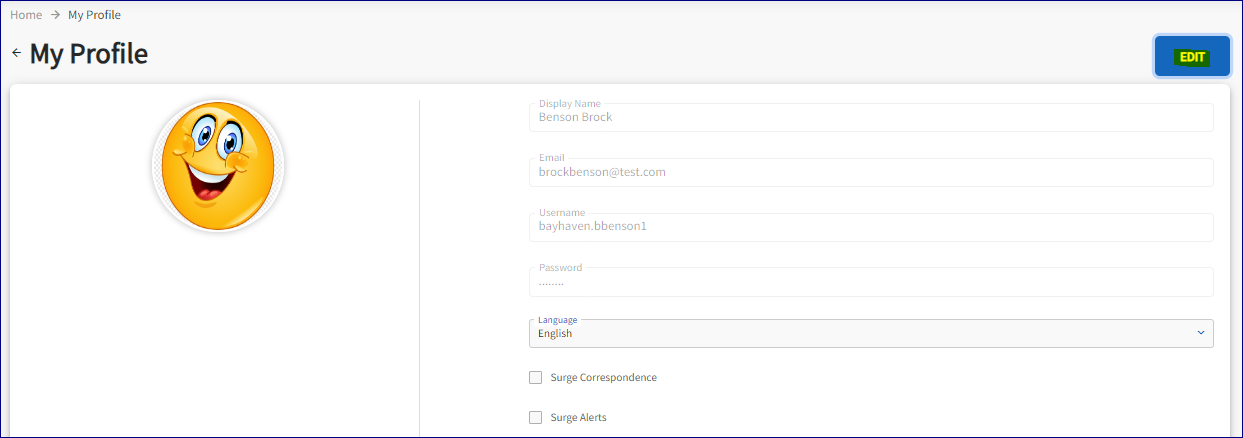Click the Surge Correspondence label text
The height and width of the screenshot is (438, 1243).
point(603,378)
